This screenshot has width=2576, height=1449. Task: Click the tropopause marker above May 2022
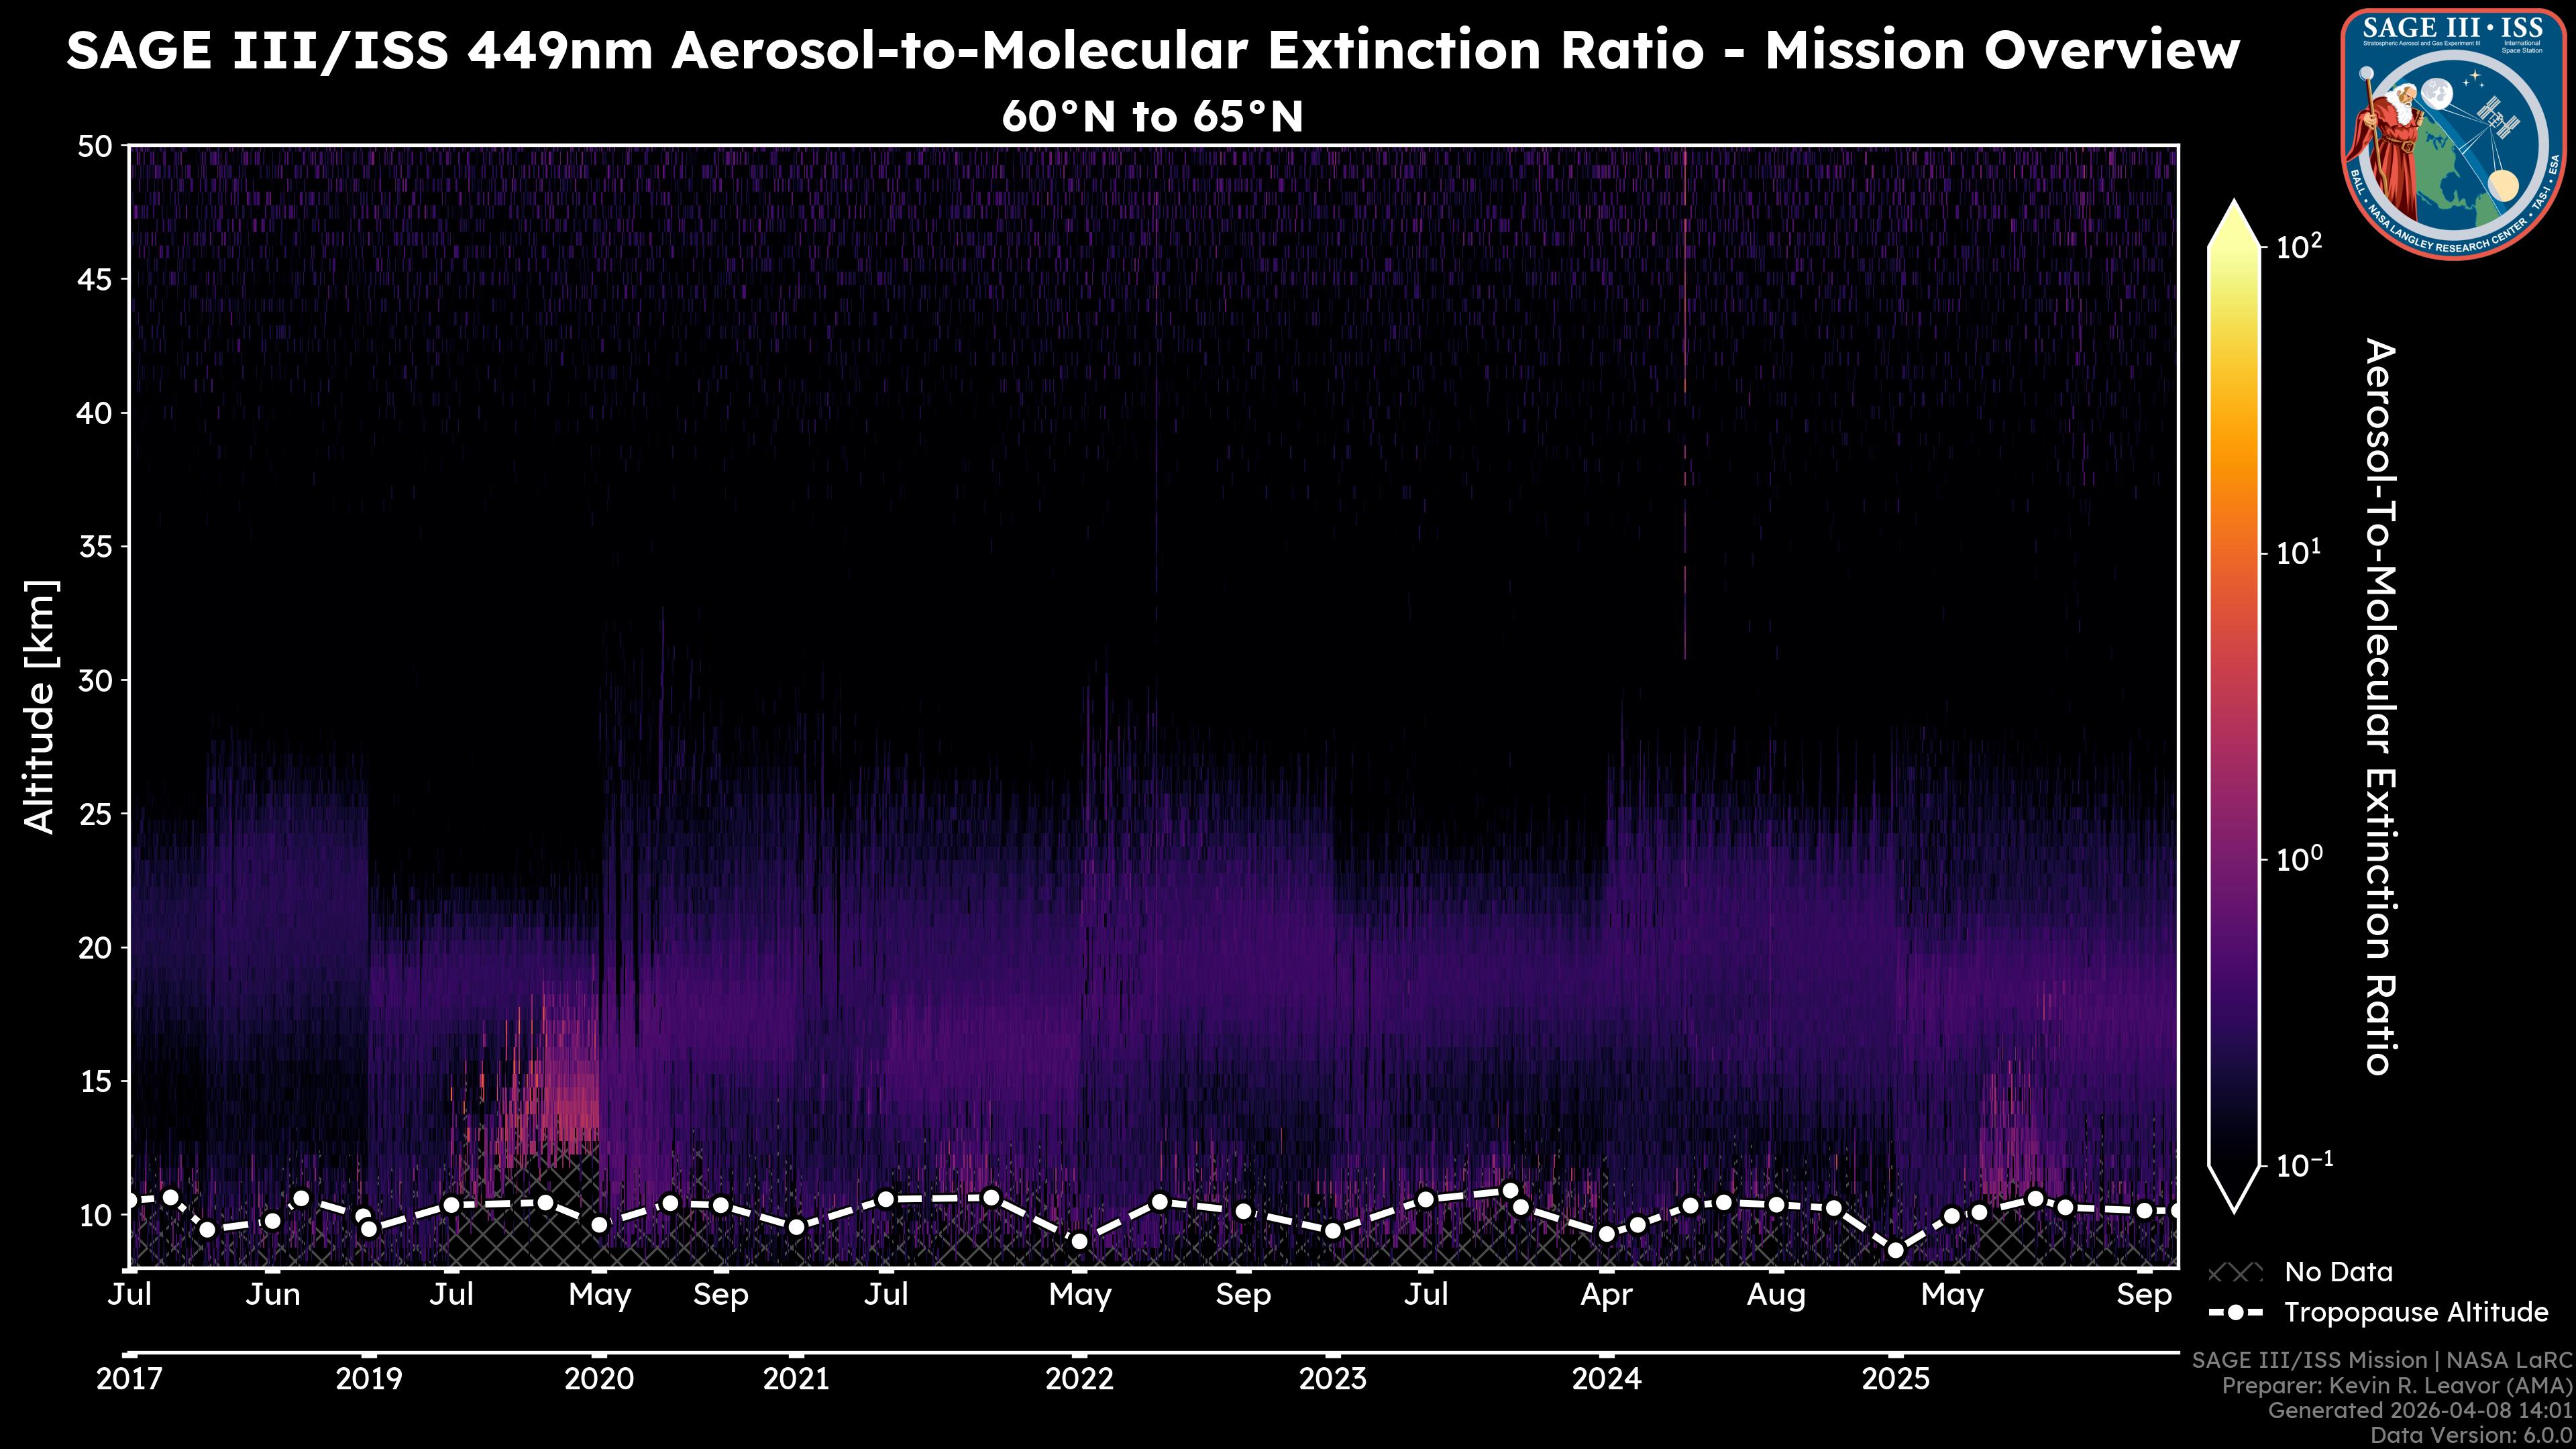pyautogui.click(x=1079, y=1241)
